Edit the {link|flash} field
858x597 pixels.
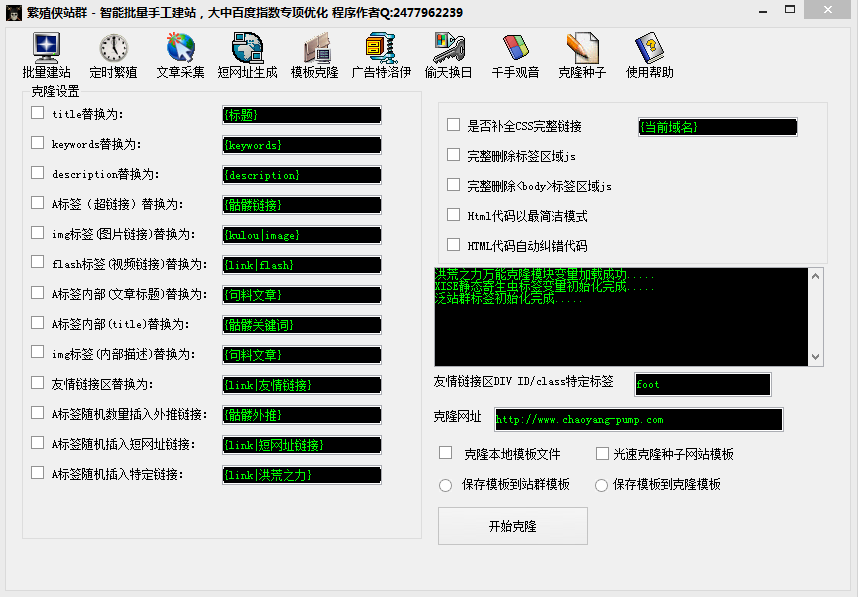coord(302,265)
